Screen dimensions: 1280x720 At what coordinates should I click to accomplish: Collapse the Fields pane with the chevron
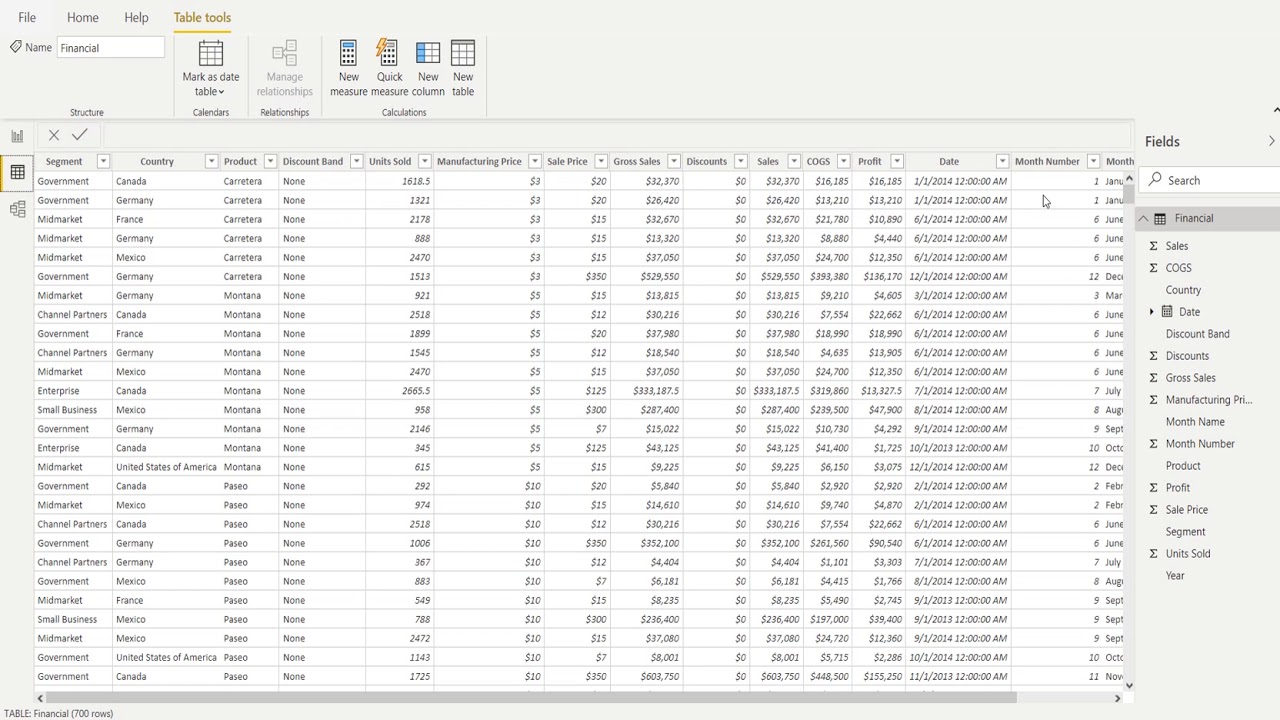click(1271, 142)
